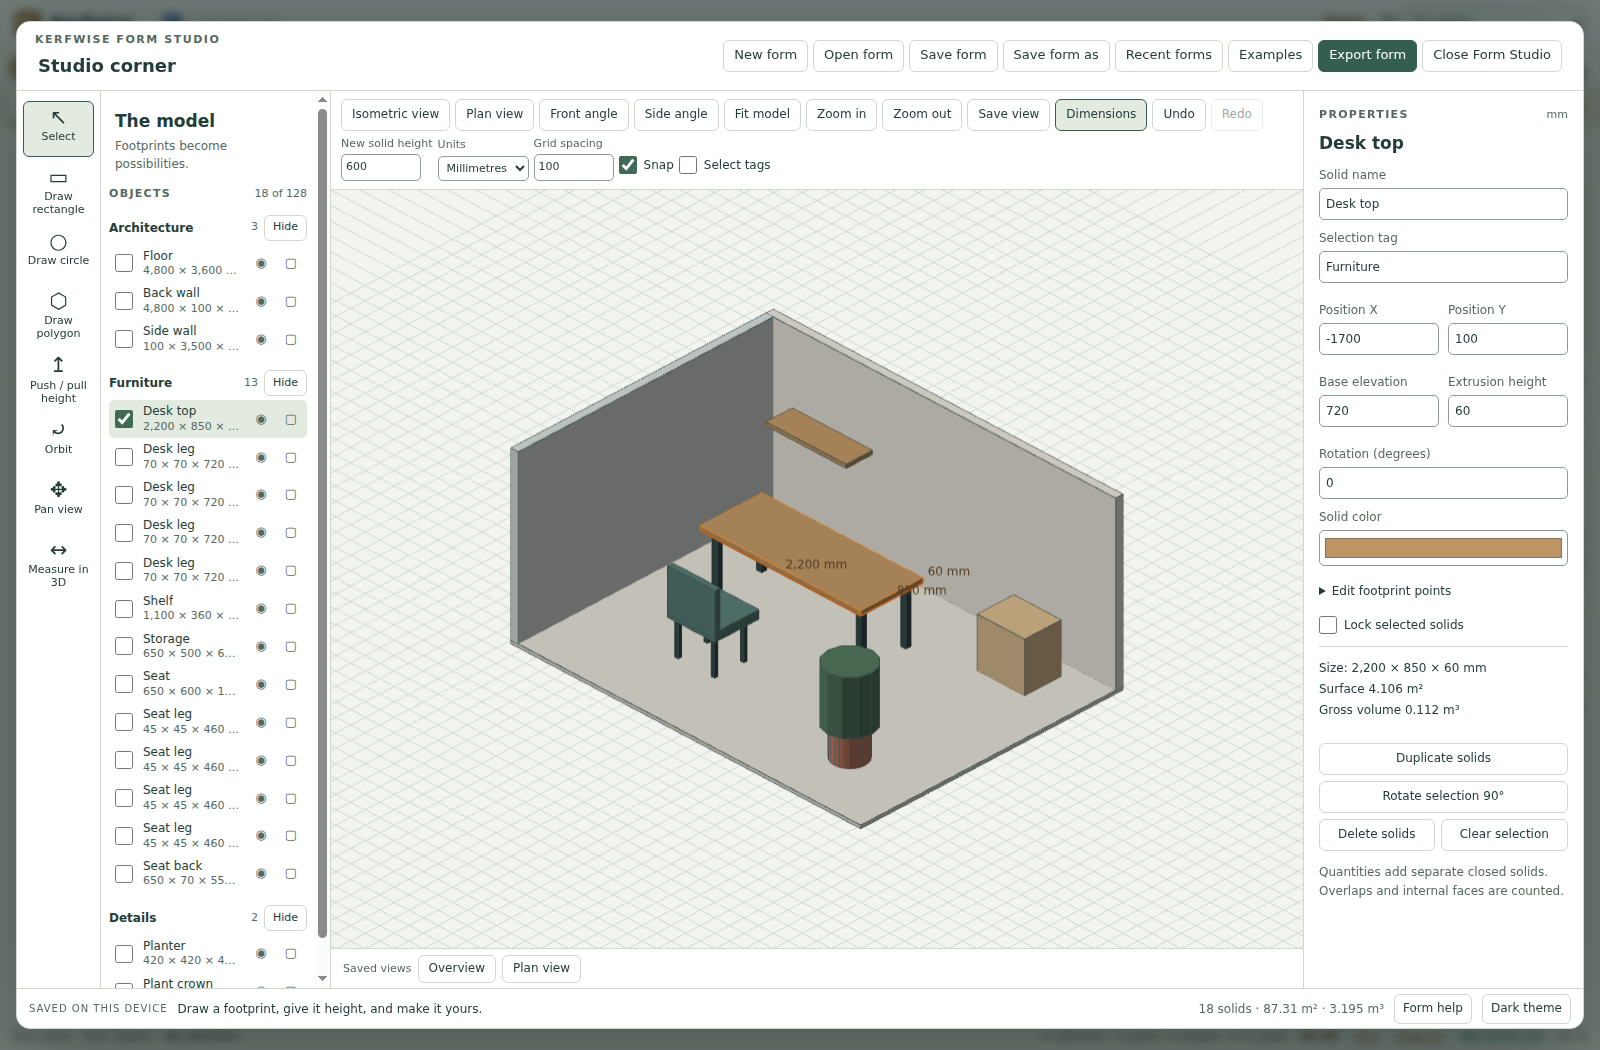Screen dimensions: 1600x1050
Task: Activate the Select arrow tool
Action: coord(58,128)
